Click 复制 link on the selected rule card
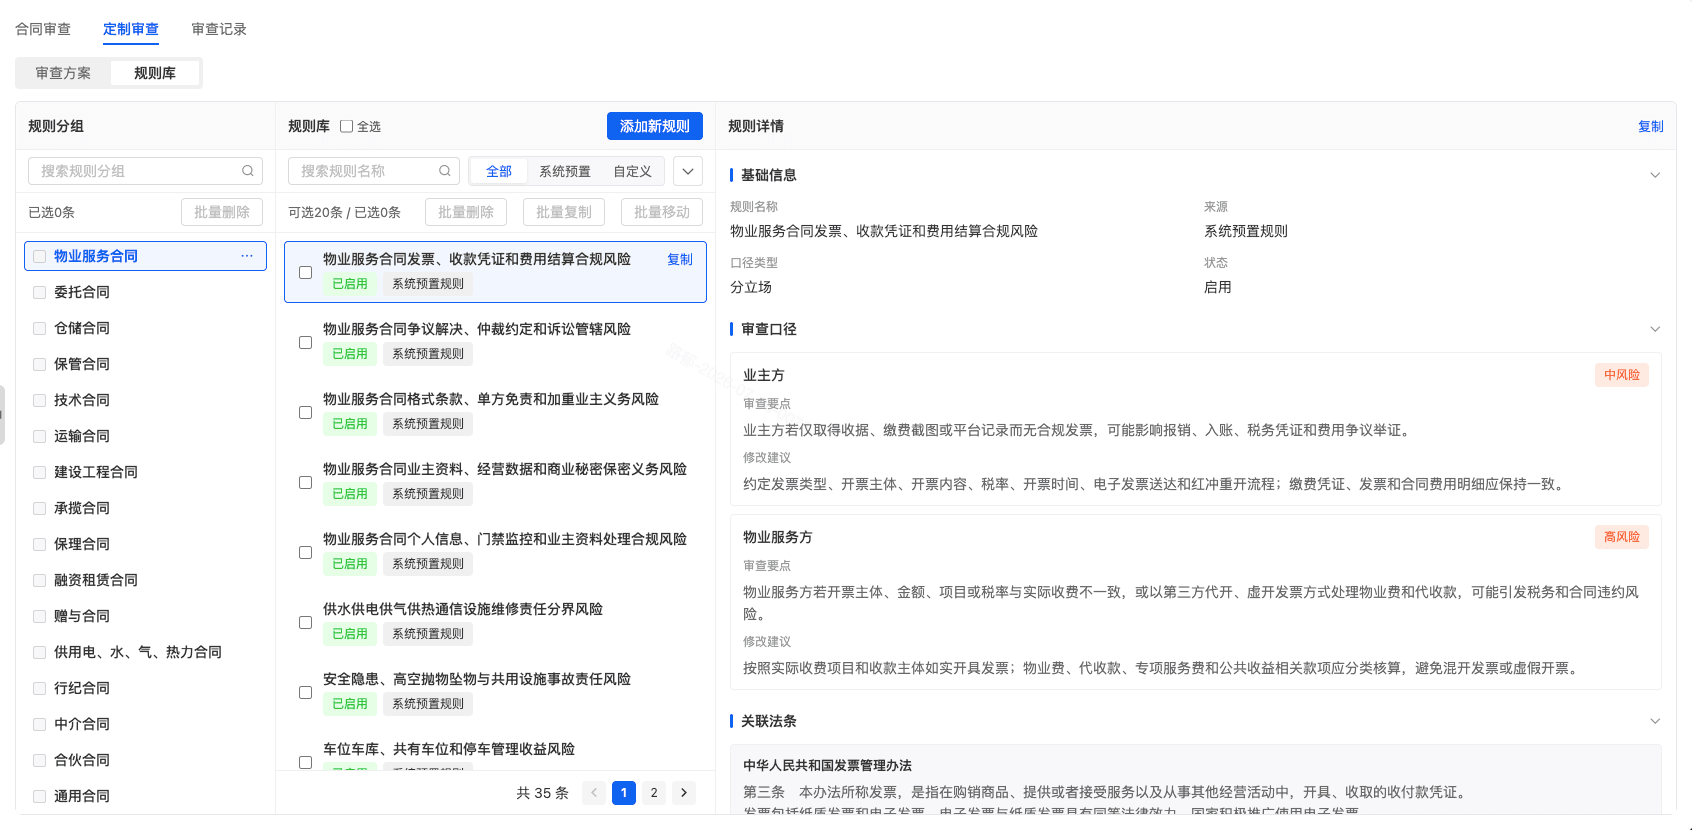This screenshot has height=830, width=1692. click(x=680, y=259)
